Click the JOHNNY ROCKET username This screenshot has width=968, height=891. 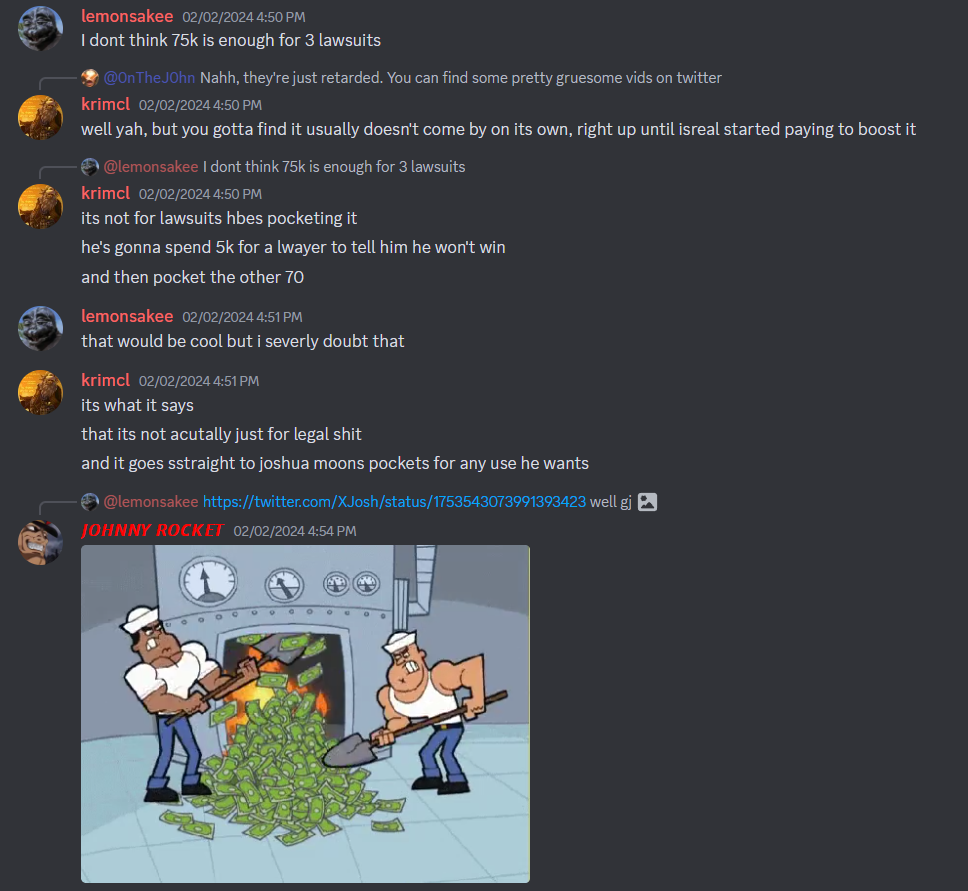pyautogui.click(x=152, y=530)
